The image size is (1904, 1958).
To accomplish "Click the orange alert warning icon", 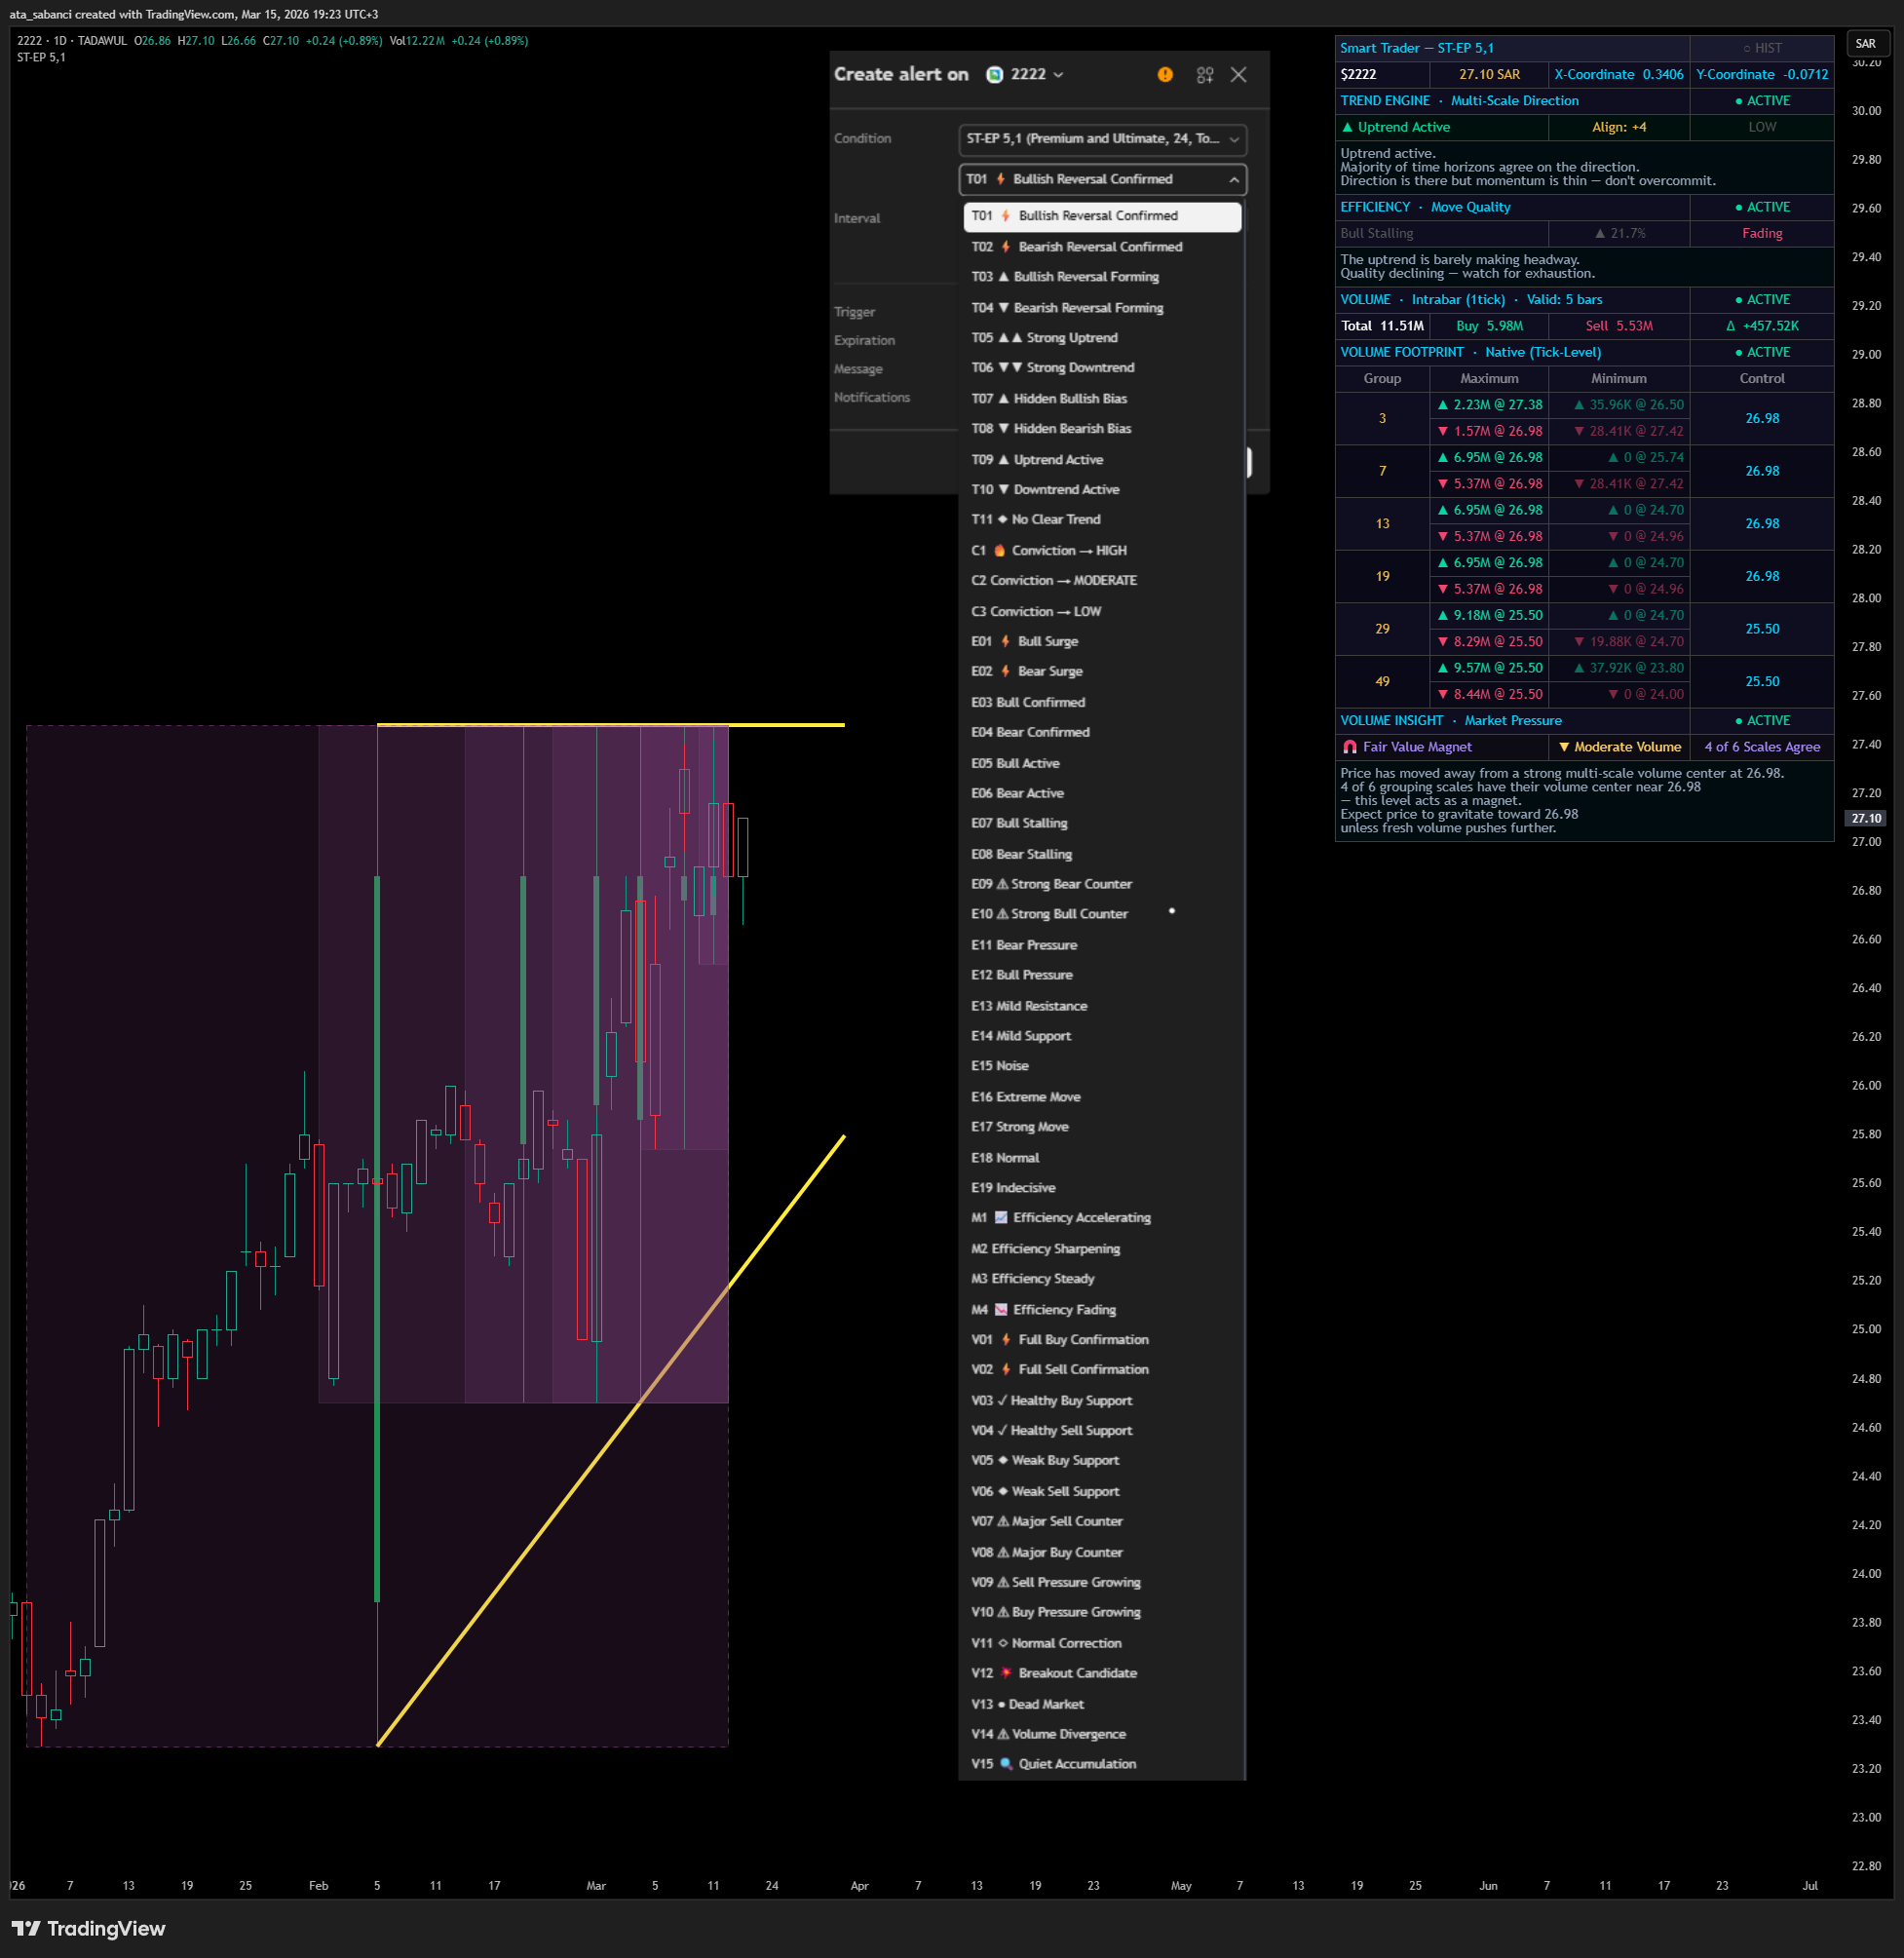I will click(1165, 75).
